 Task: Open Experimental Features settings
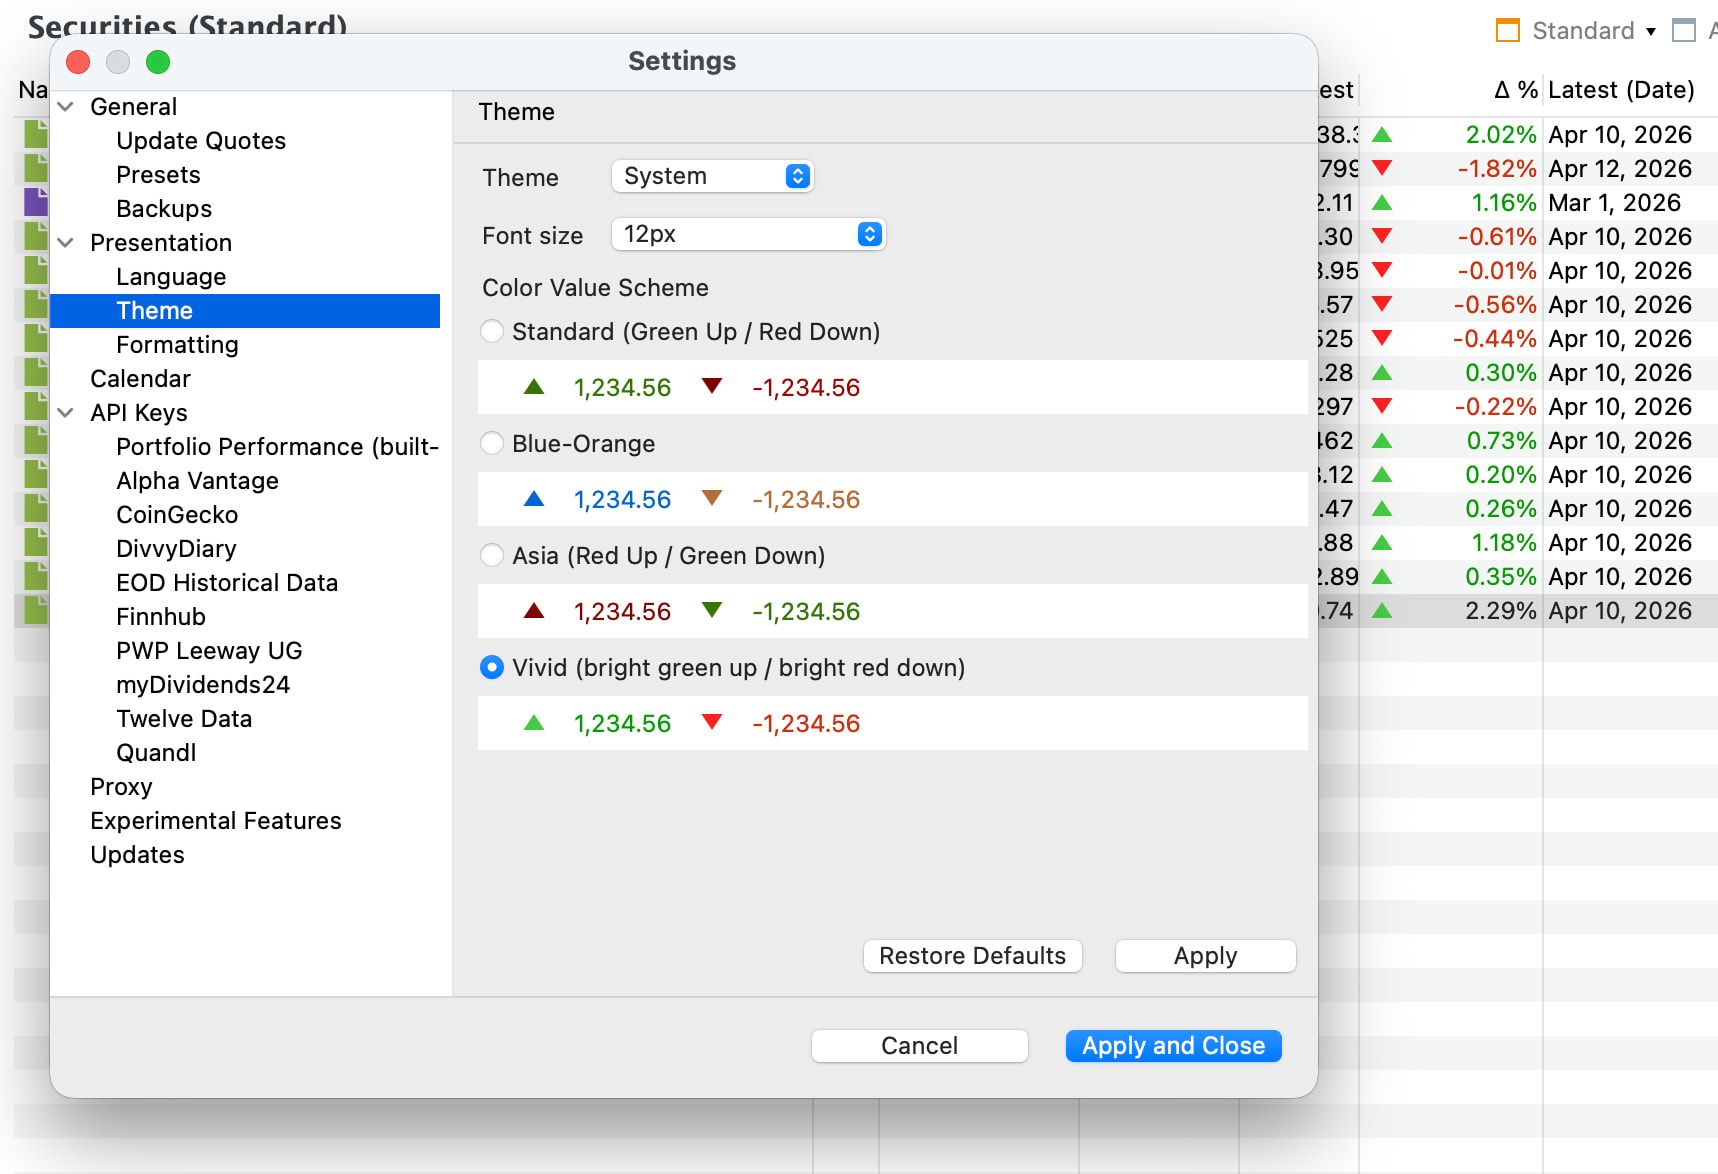216,821
